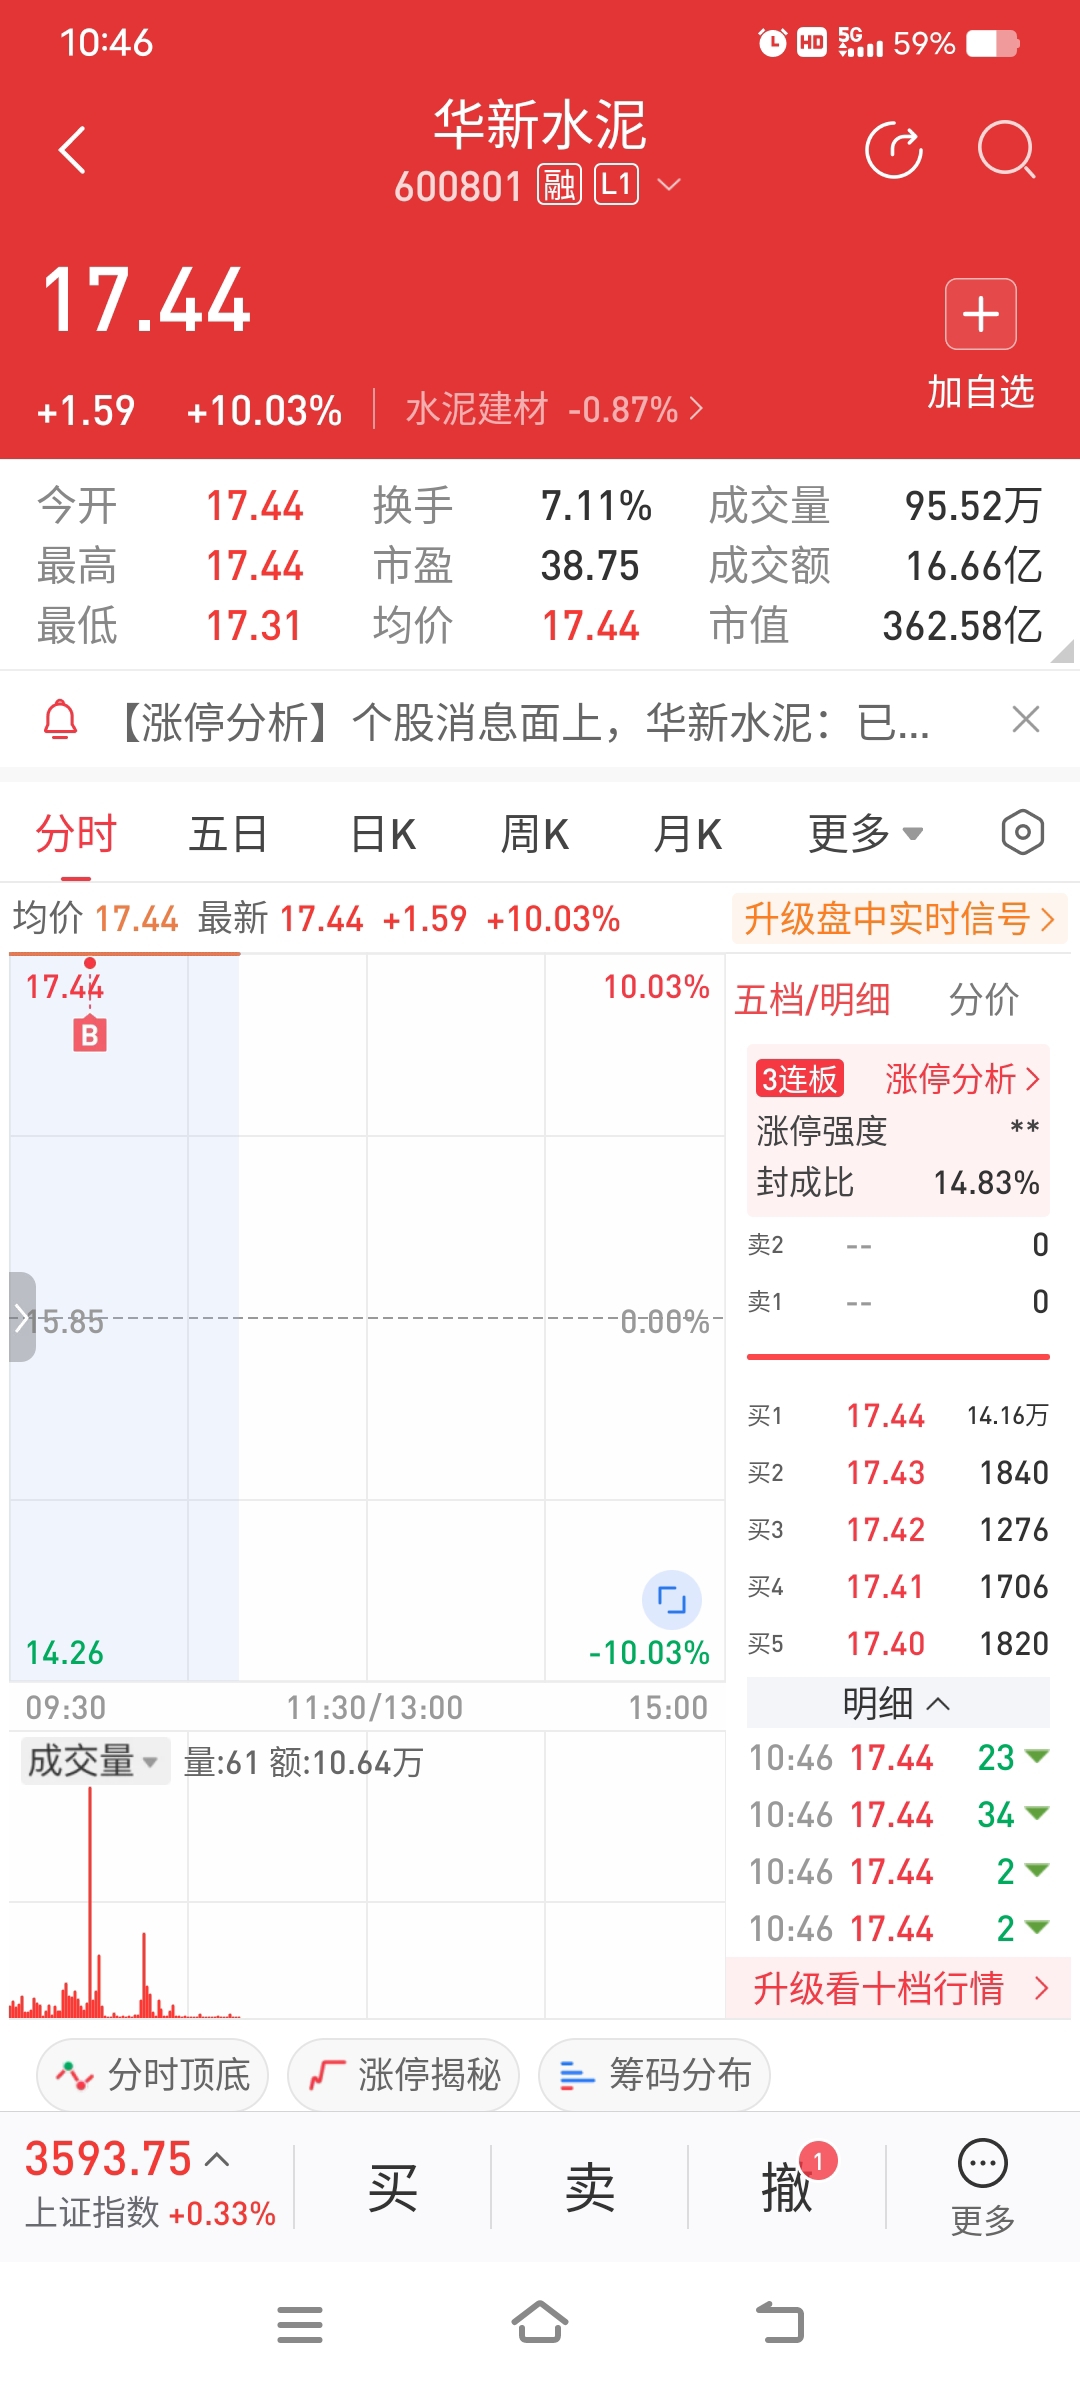Expand the 上证指数 index bar chevron
This screenshot has height=2388, width=1080.
pyautogui.click(x=217, y=2160)
